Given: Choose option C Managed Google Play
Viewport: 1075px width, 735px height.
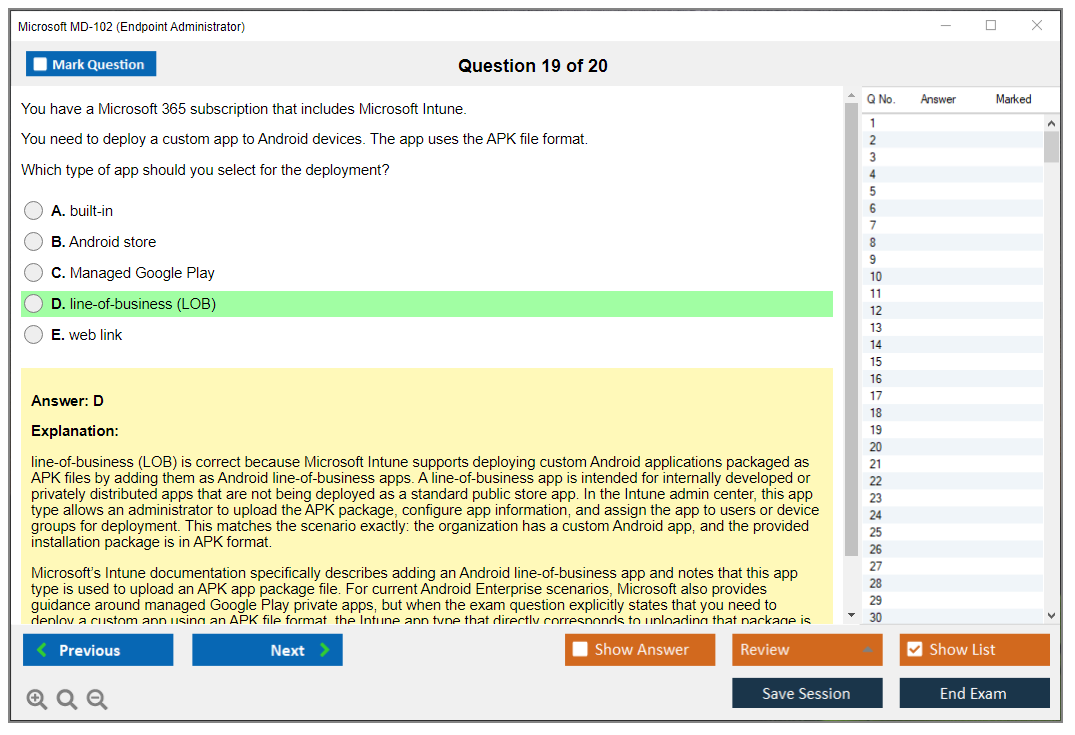Looking at the screenshot, I should pos(34,272).
